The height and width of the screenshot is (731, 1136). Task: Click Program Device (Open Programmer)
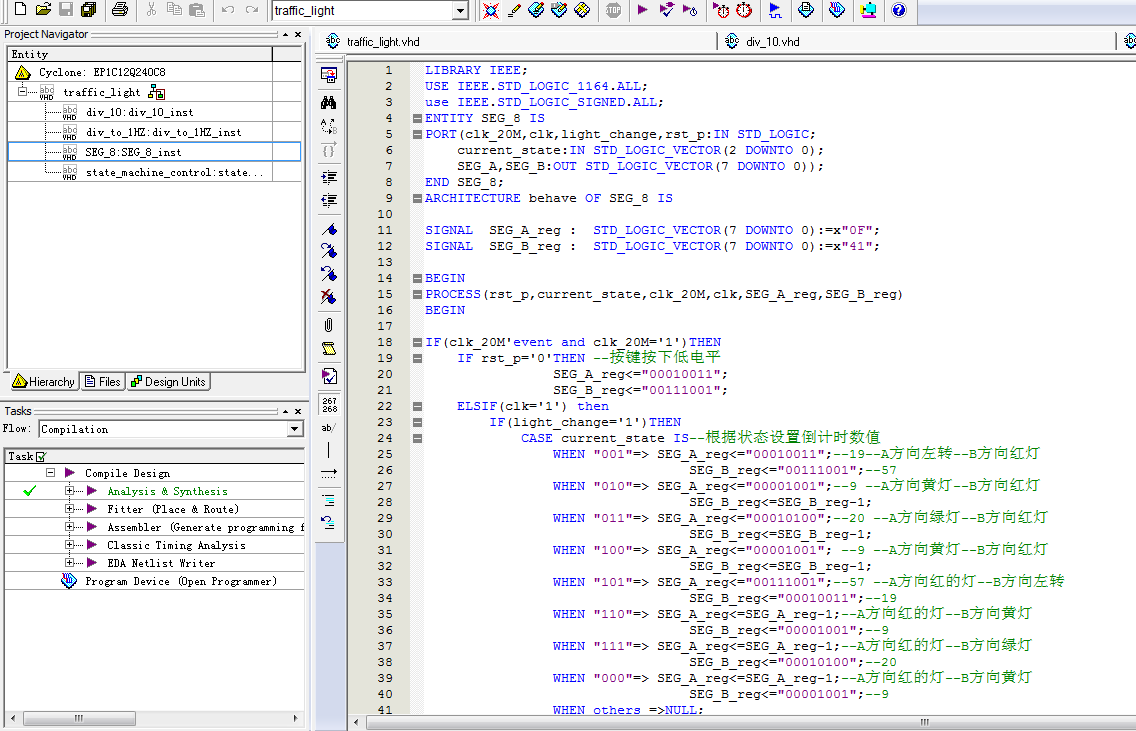pos(180,581)
